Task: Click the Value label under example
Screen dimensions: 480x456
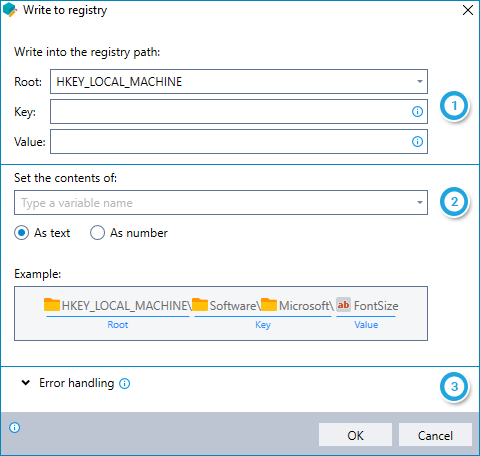Action: click(366, 325)
